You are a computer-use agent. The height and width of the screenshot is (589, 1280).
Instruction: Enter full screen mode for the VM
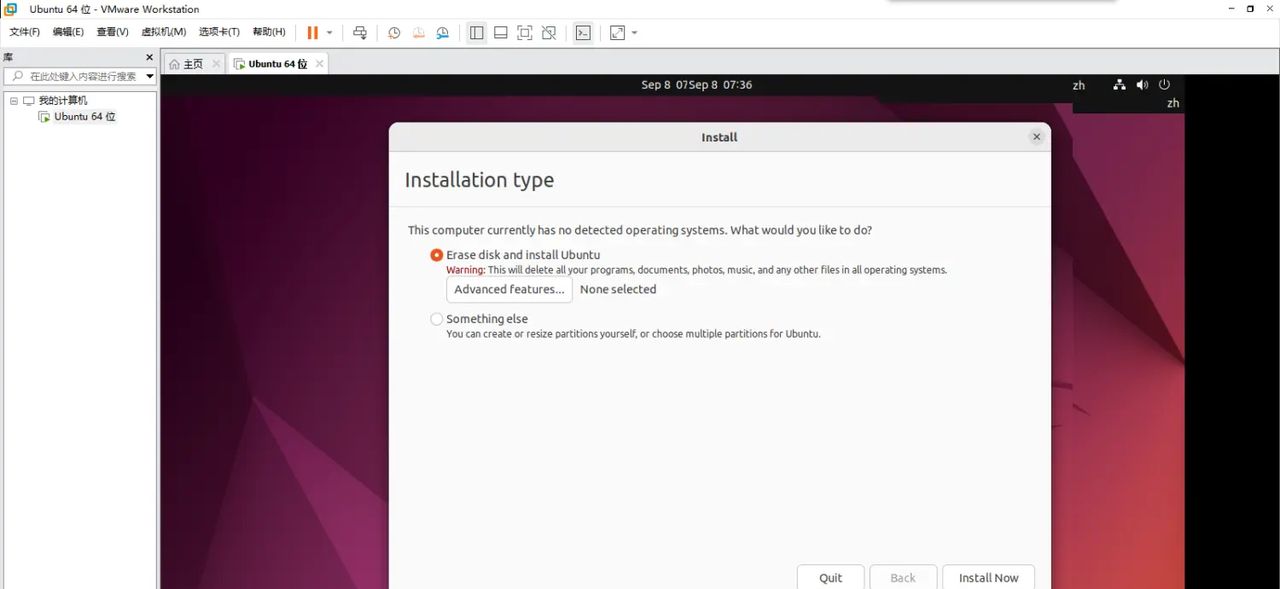(524, 32)
